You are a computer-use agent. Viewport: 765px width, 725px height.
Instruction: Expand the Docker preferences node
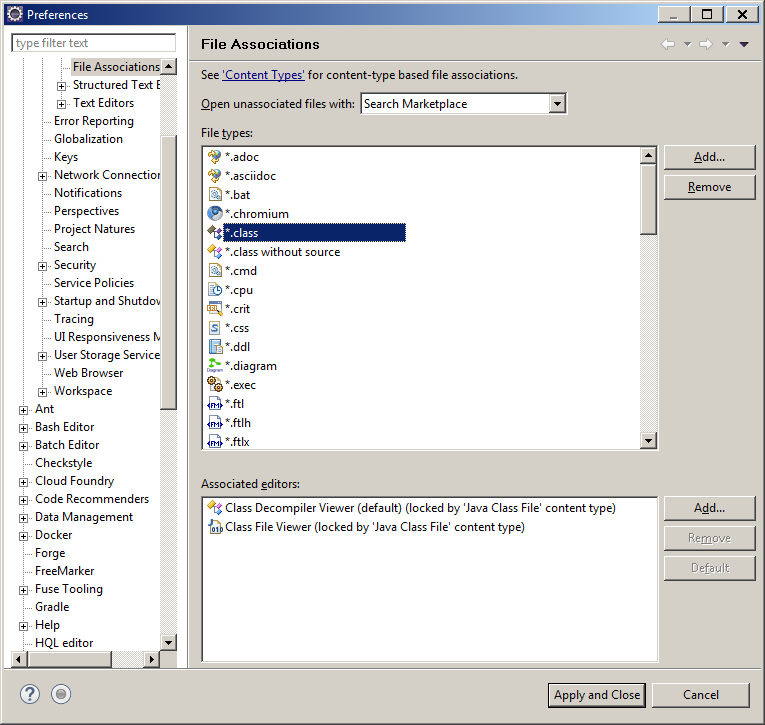click(24, 536)
